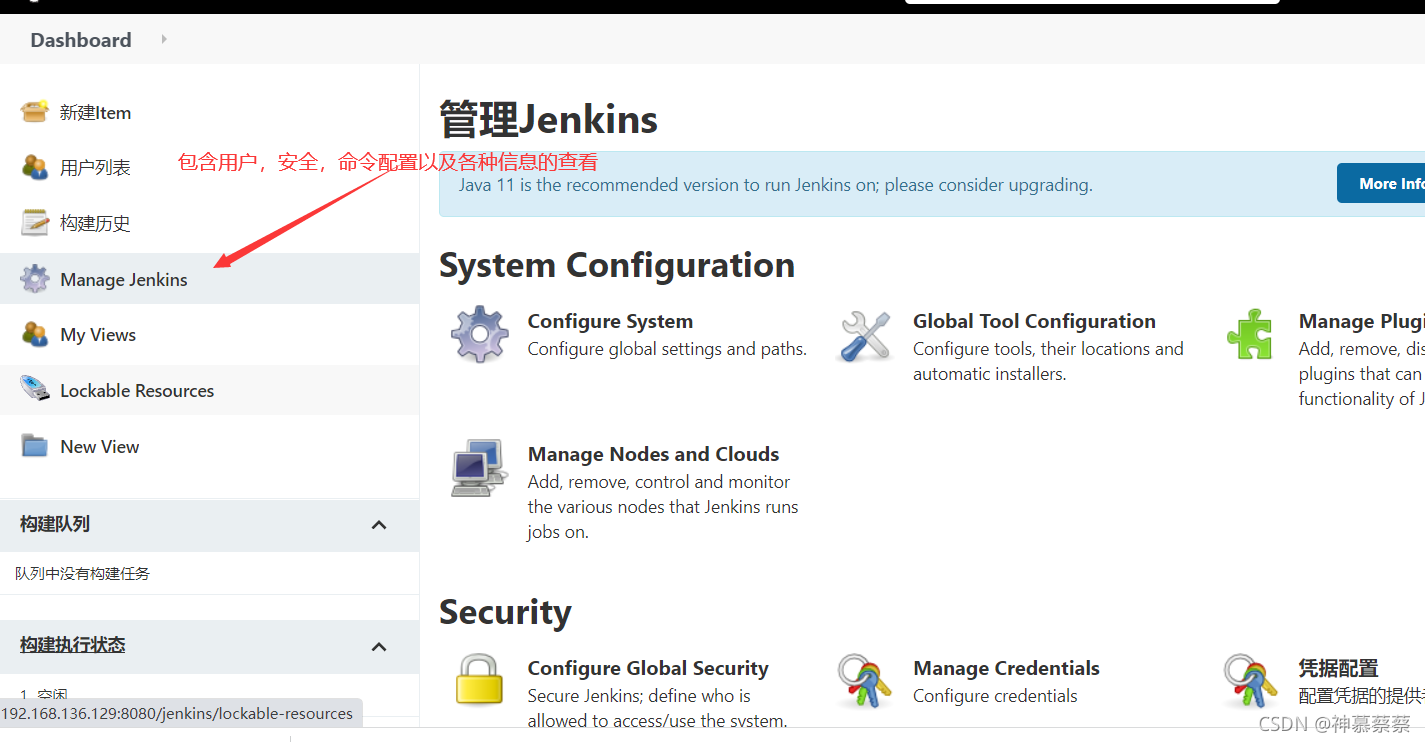
Task: Open Global Tool Configuration title link
Action: 1034,321
